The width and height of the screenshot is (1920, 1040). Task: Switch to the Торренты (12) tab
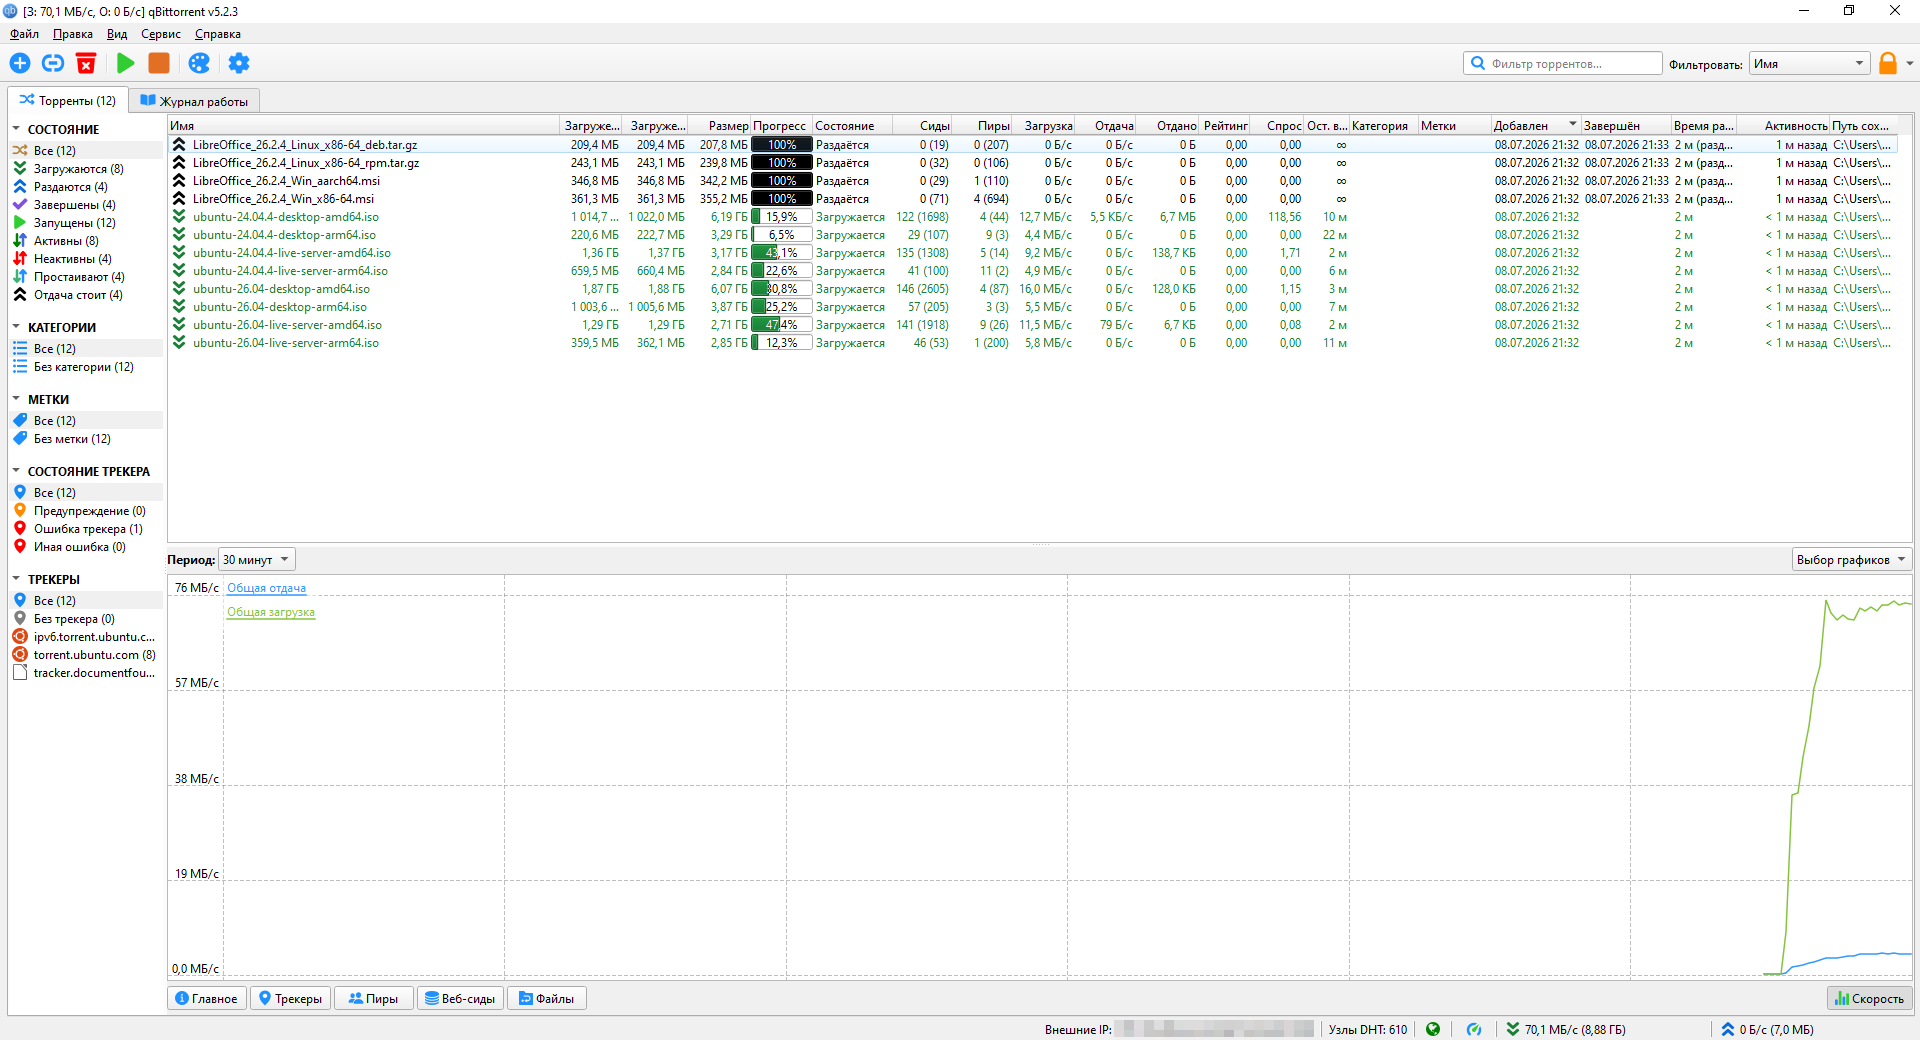[67, 100]
